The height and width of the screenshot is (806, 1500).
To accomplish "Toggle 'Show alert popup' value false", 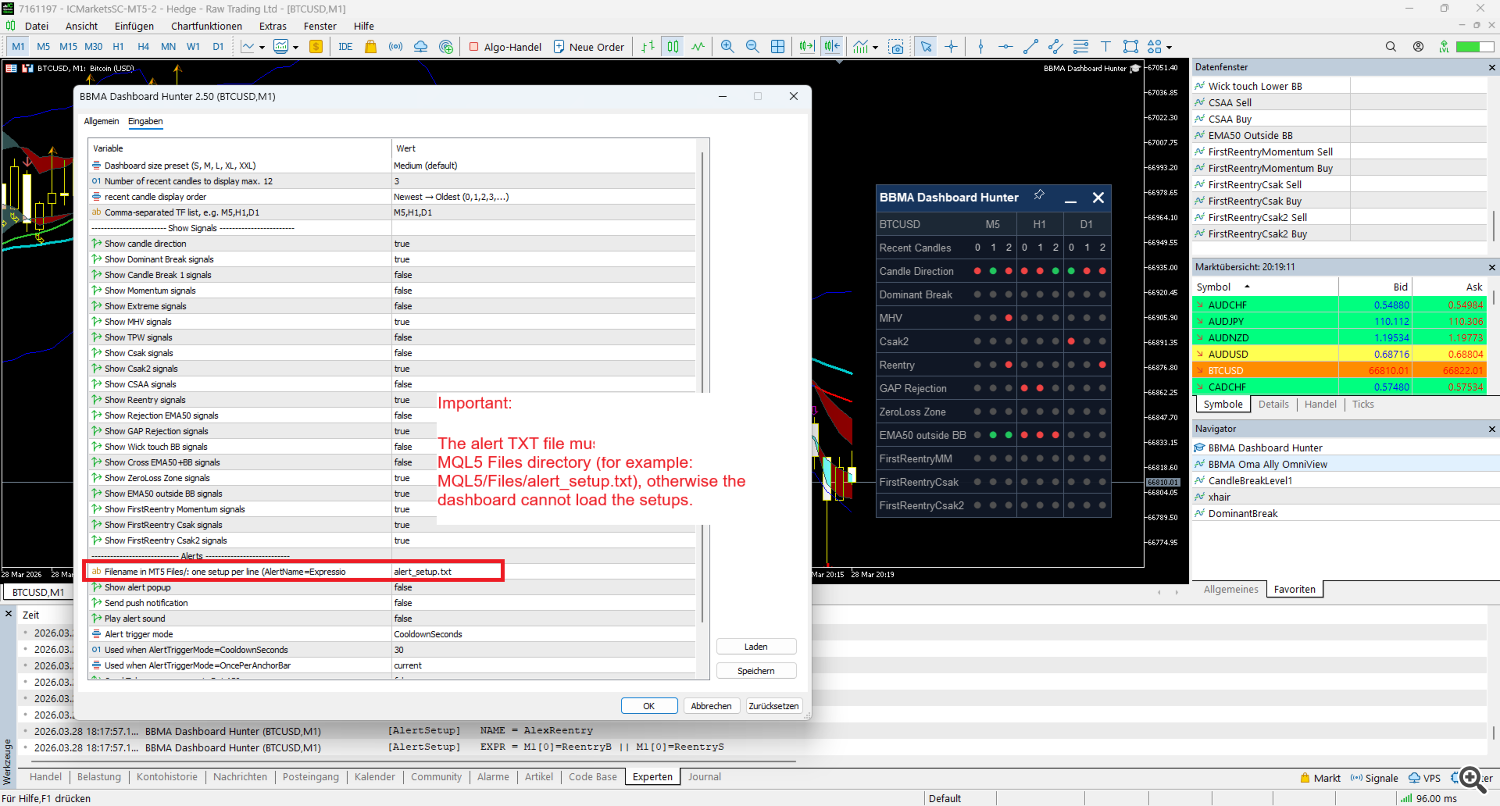I will coord(544,587).
